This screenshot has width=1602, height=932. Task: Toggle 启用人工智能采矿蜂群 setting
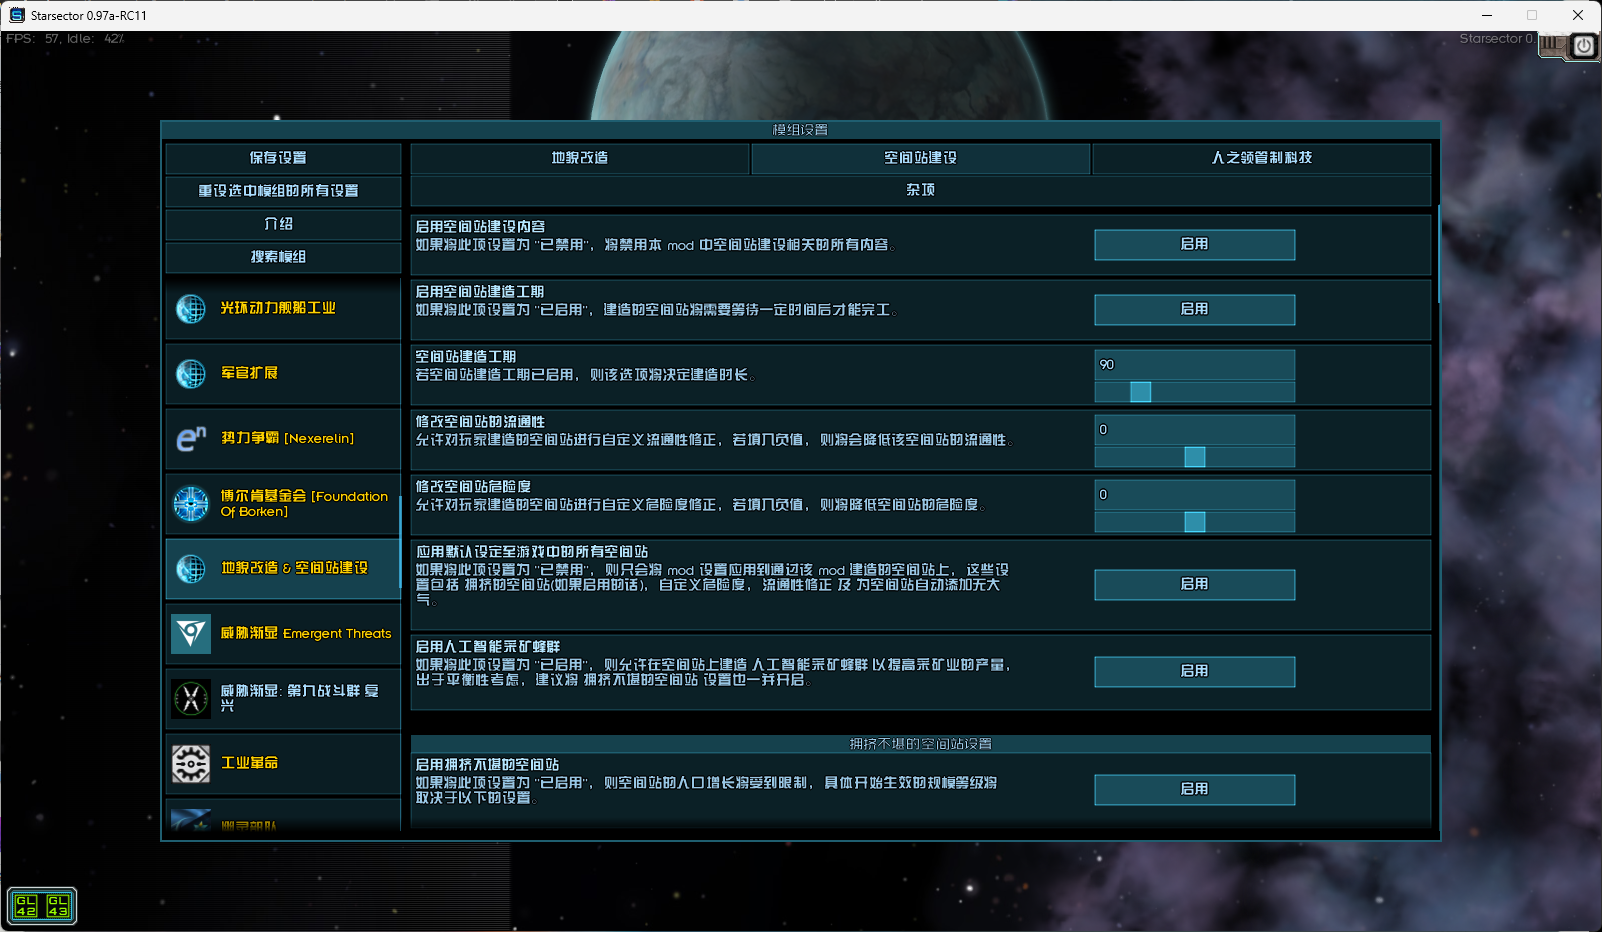(x=1194, y=672)
